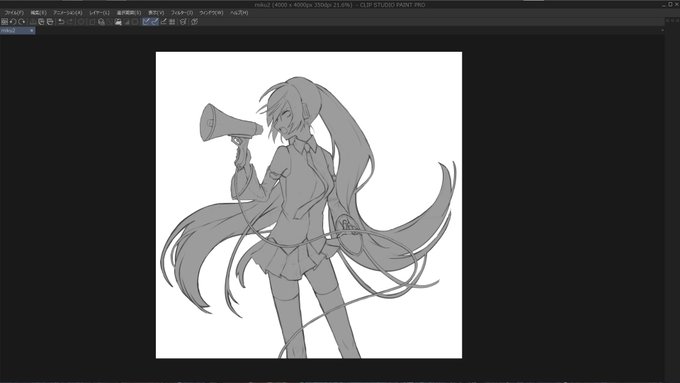Viewport: 680px width, 383px height.
Task: Open the アニメーション(A) menu
Action: [68, 13]
